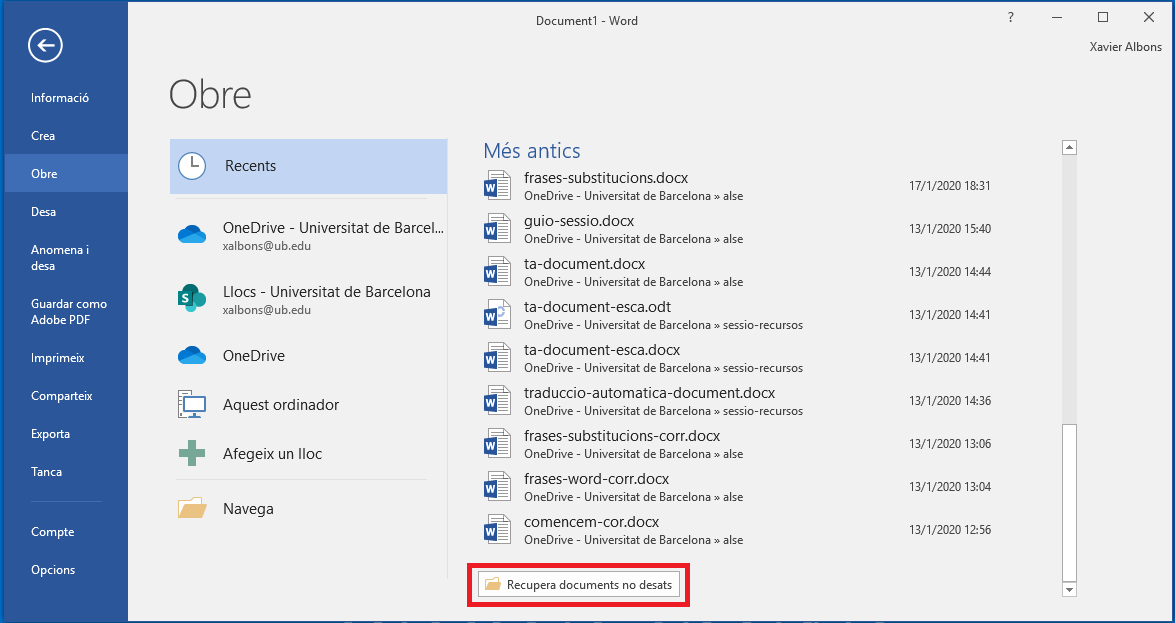Open traduccio-automatica-document.docx from the list

(649, 393)
